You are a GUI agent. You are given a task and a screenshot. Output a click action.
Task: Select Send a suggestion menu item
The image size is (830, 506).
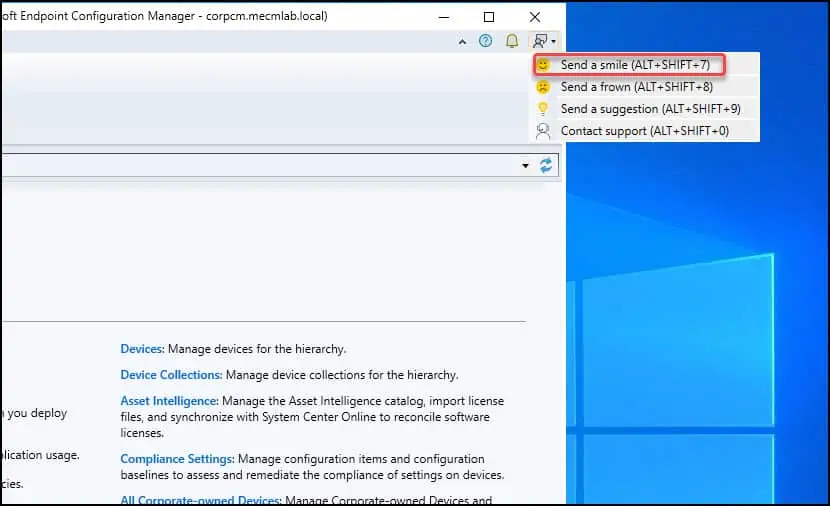point(644,109)
